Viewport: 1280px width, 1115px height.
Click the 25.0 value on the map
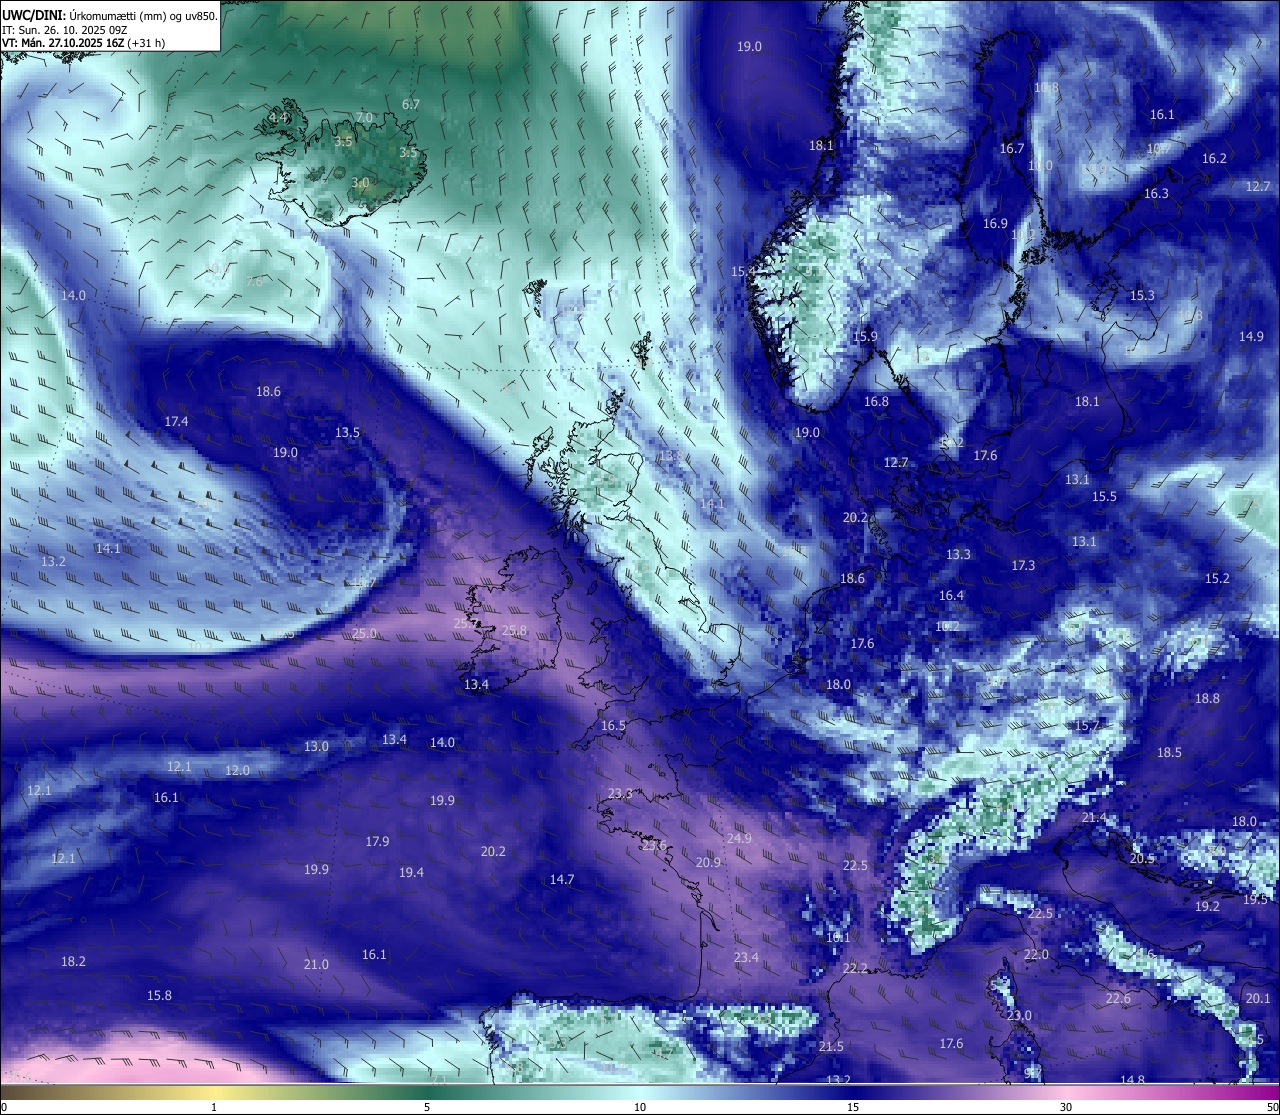tap(364, 633)
